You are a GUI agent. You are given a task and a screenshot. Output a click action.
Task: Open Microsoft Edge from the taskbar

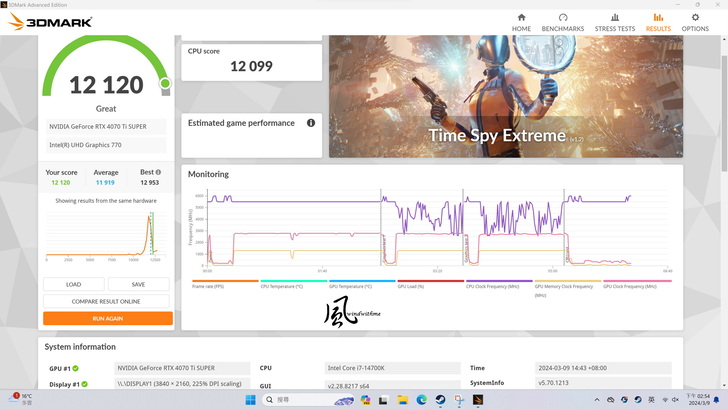[422, 400]
